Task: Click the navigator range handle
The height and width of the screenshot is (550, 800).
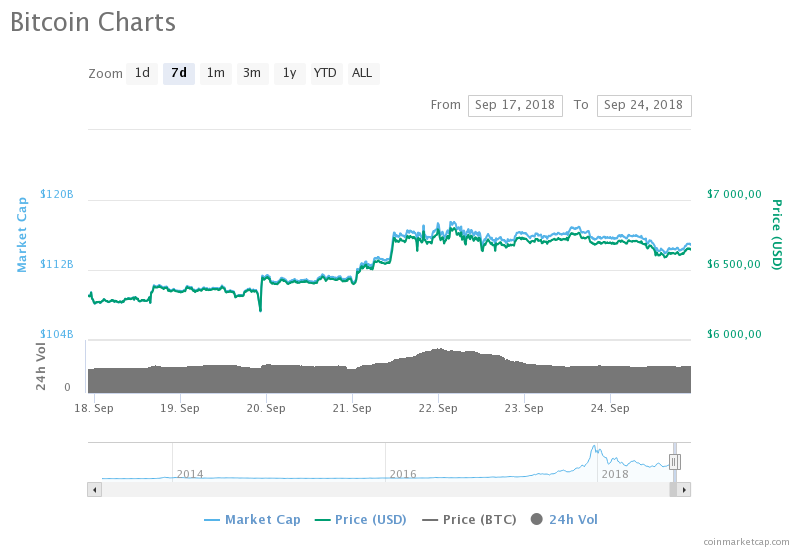Action: tap(675, 461)
